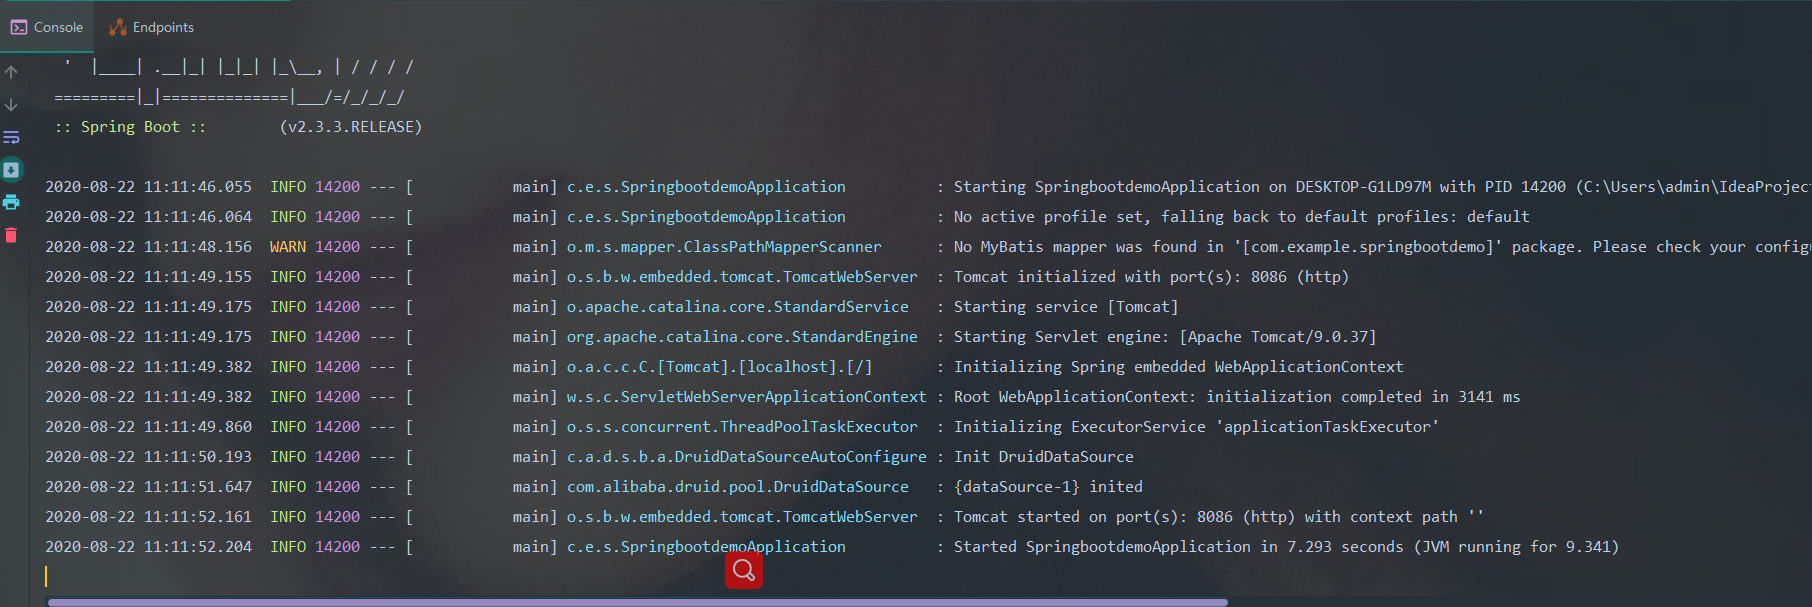Click timestamp 2020-08-22 11:11:52.204
Image resolution: width=1812 pixels, height=607 pixels.
click(x=149, y=547)
